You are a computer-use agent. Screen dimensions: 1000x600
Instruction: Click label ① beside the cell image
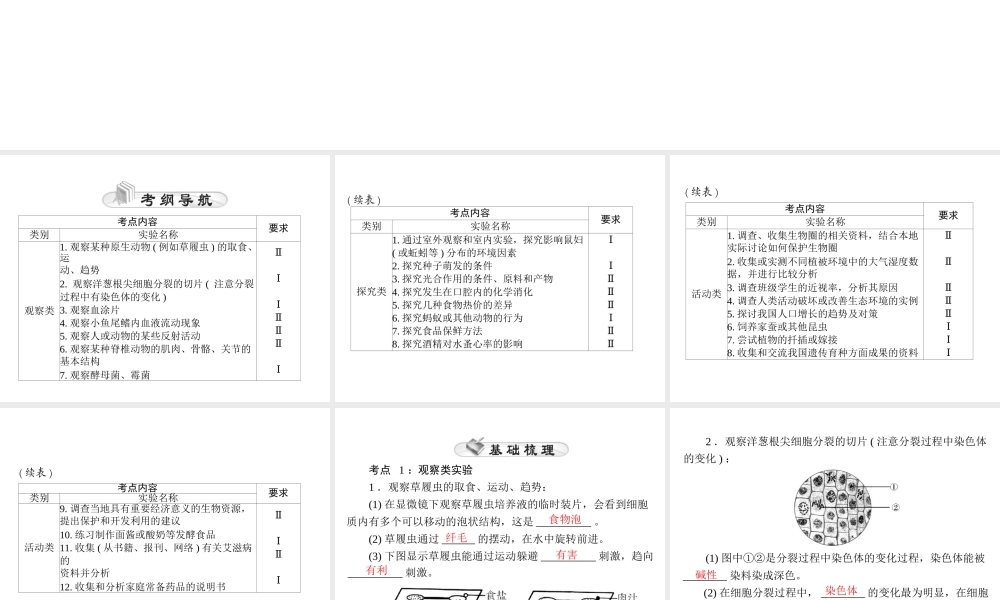[x=893, y=487]
